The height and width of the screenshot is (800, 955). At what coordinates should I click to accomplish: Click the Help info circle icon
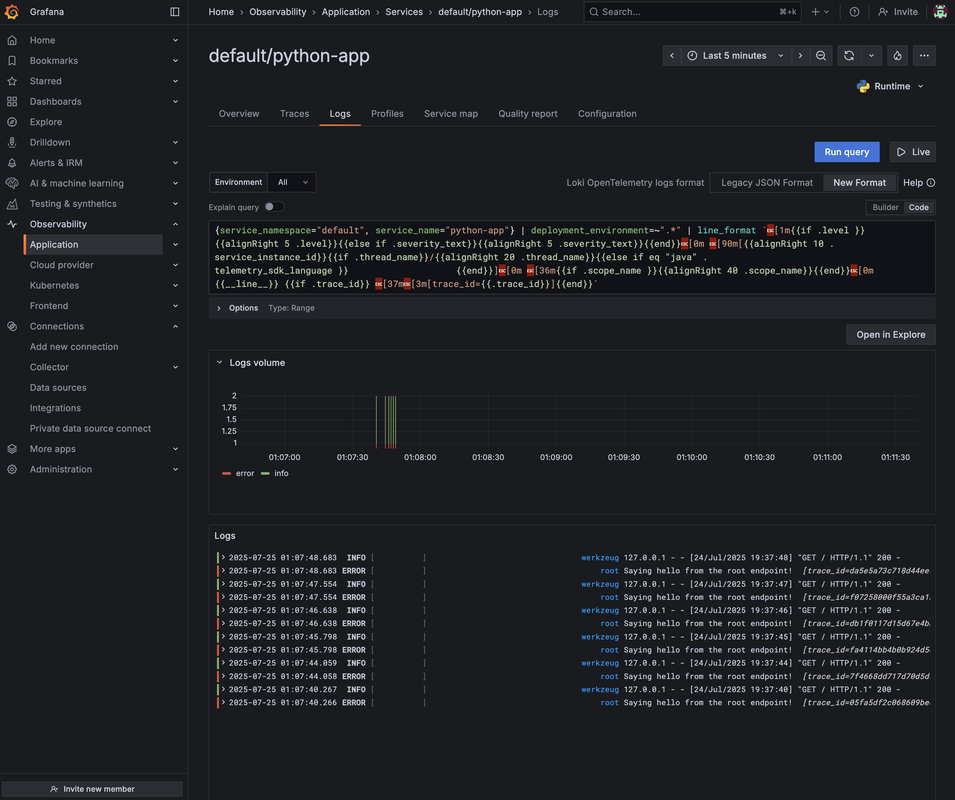(x=931, y=183)
